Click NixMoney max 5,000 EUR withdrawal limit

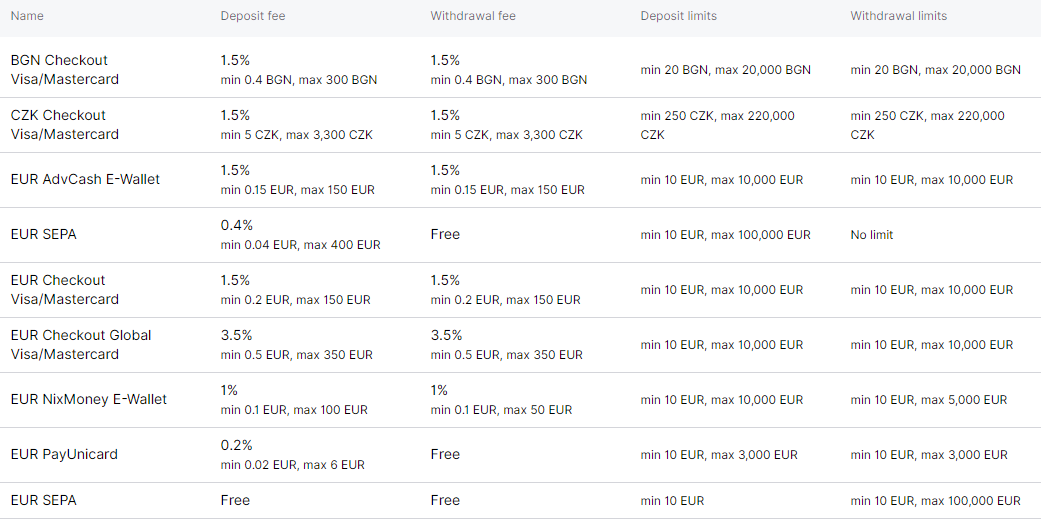[929, 400]
